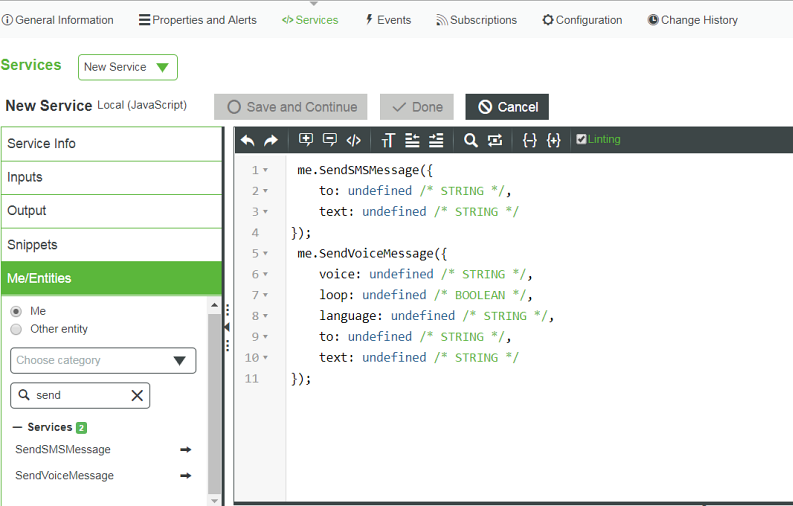Click the collapse all code folds icon
Screen dimensions: 793x506
(530, 140)
